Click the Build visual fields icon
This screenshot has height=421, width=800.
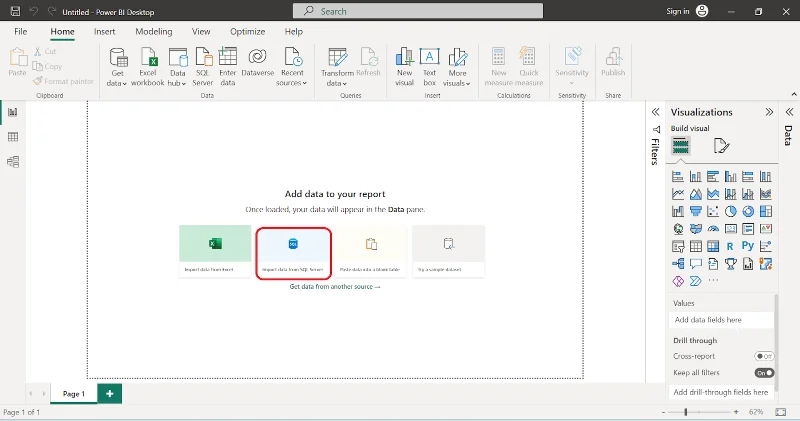[x=681, y=146]
